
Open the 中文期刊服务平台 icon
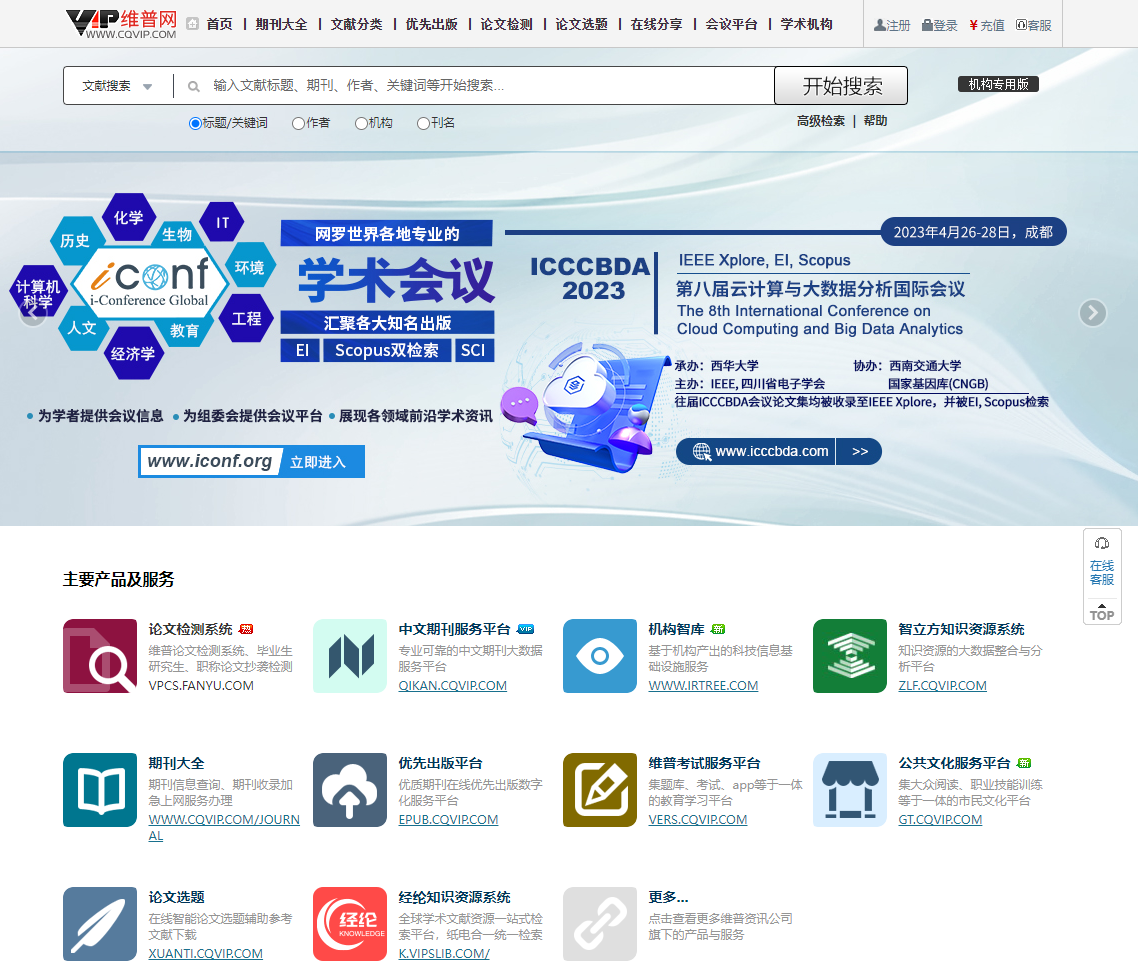pyautogui.click(x=350, y=655)
